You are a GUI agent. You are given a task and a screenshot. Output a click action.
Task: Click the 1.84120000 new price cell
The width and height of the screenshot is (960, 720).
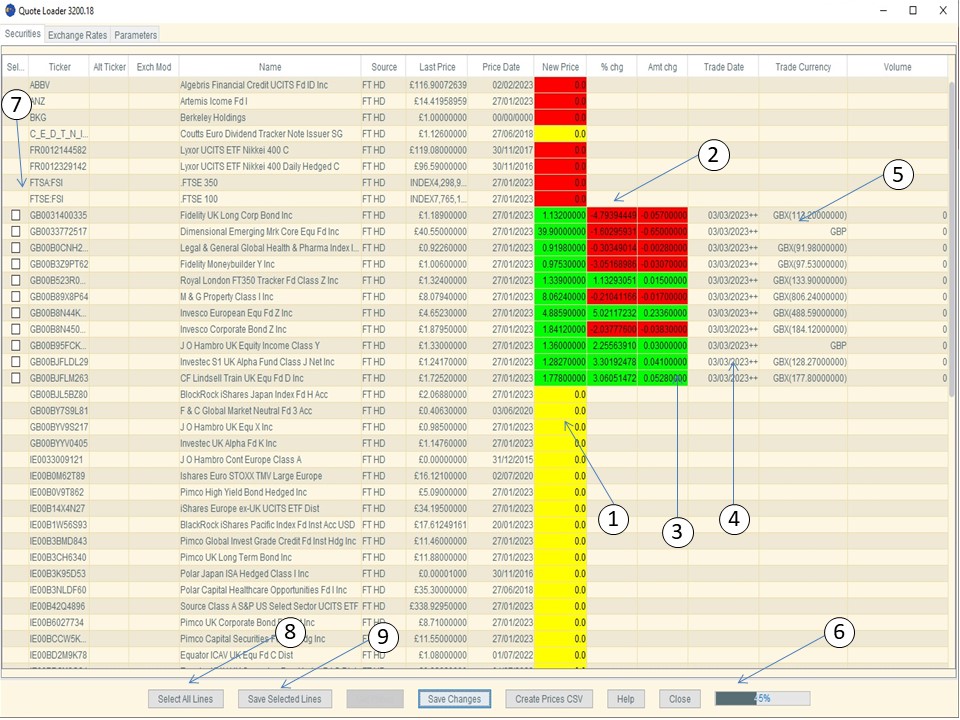561,329
